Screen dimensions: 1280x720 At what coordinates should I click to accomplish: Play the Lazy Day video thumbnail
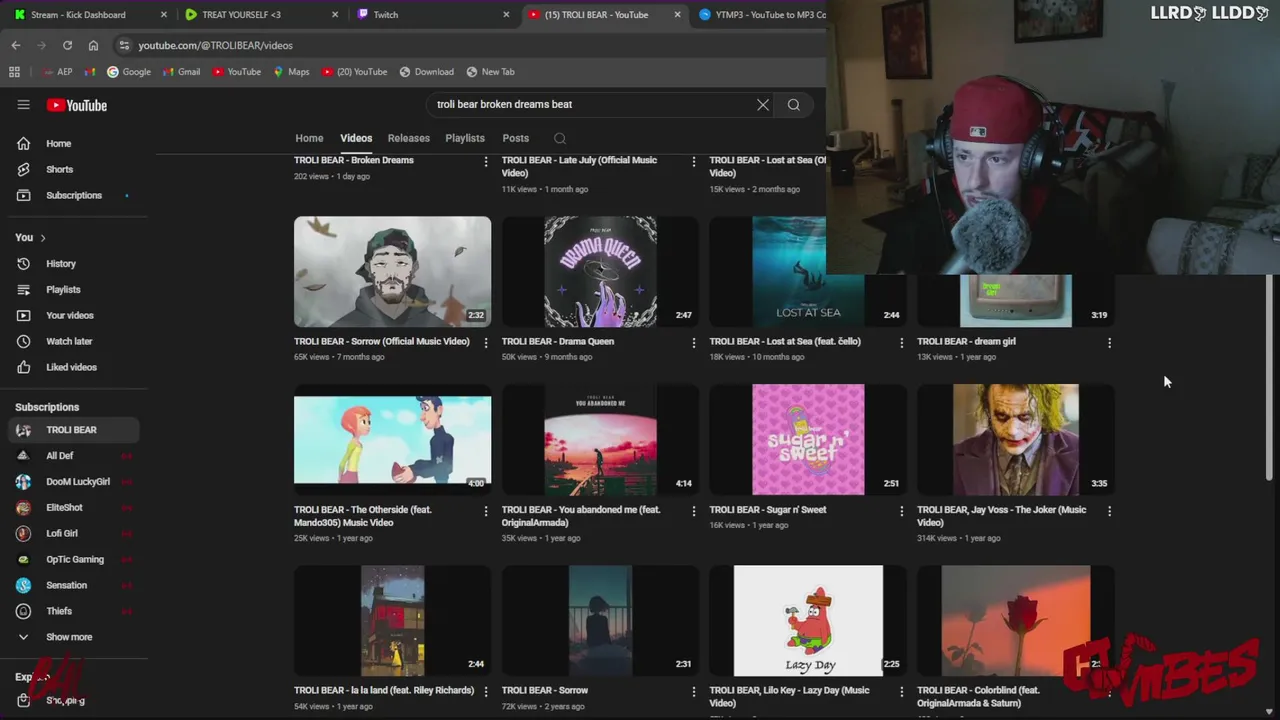pyautogui.click(x=808, y=620)
